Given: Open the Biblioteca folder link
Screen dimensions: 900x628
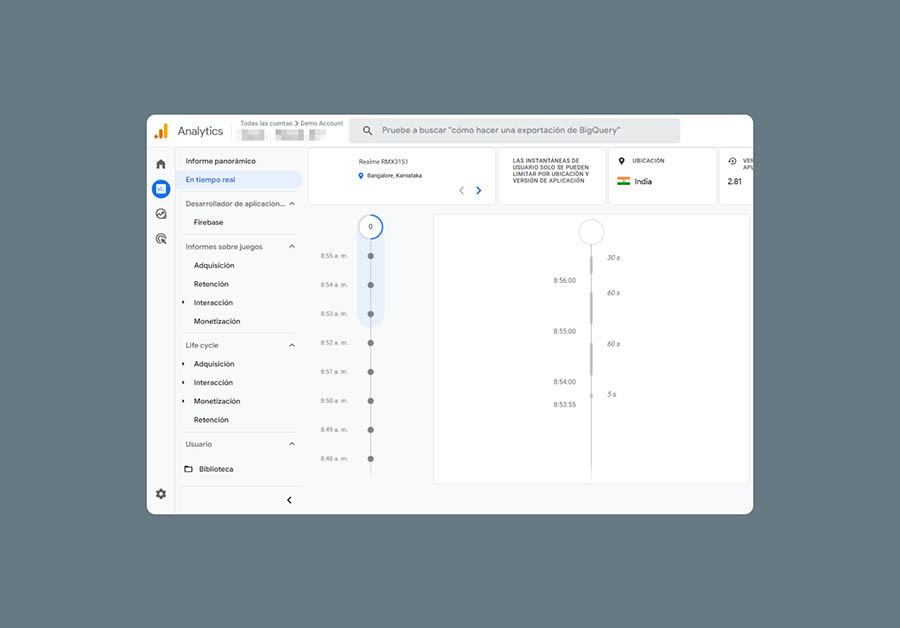Looking at the screenshot, I should tap(215, 469).
